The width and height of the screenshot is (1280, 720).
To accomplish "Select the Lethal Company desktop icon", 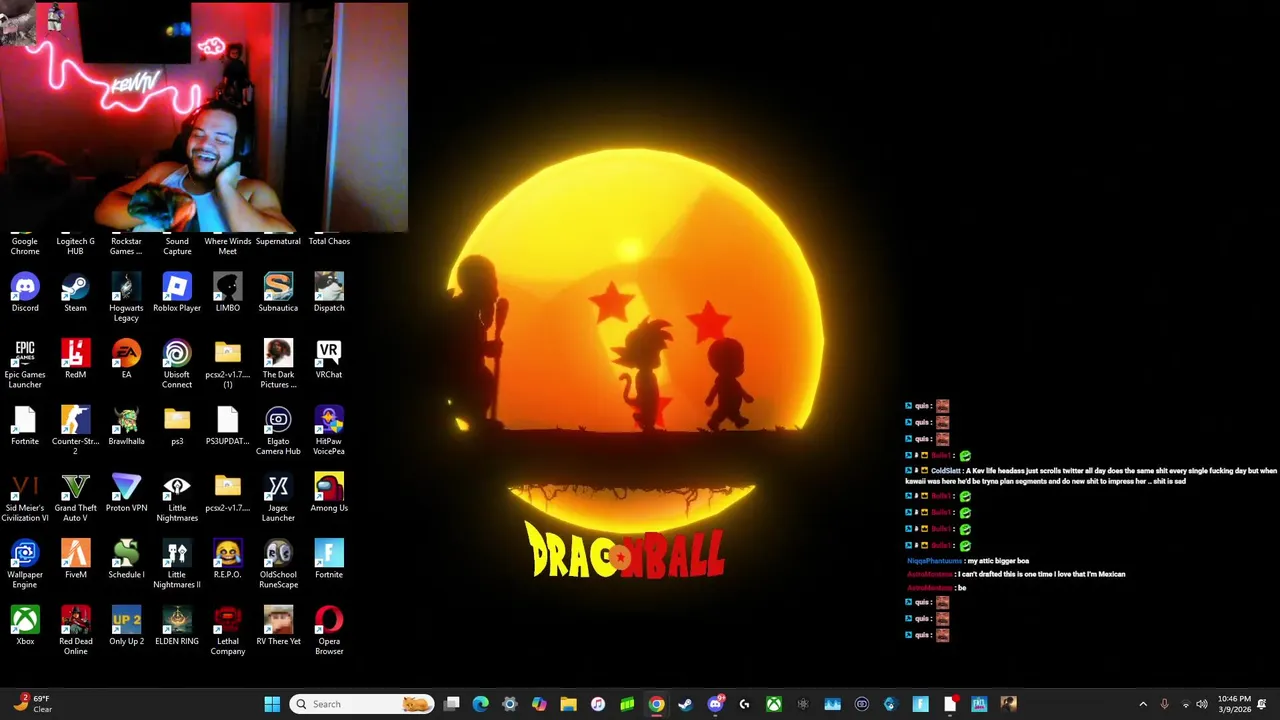I will 228,632.
